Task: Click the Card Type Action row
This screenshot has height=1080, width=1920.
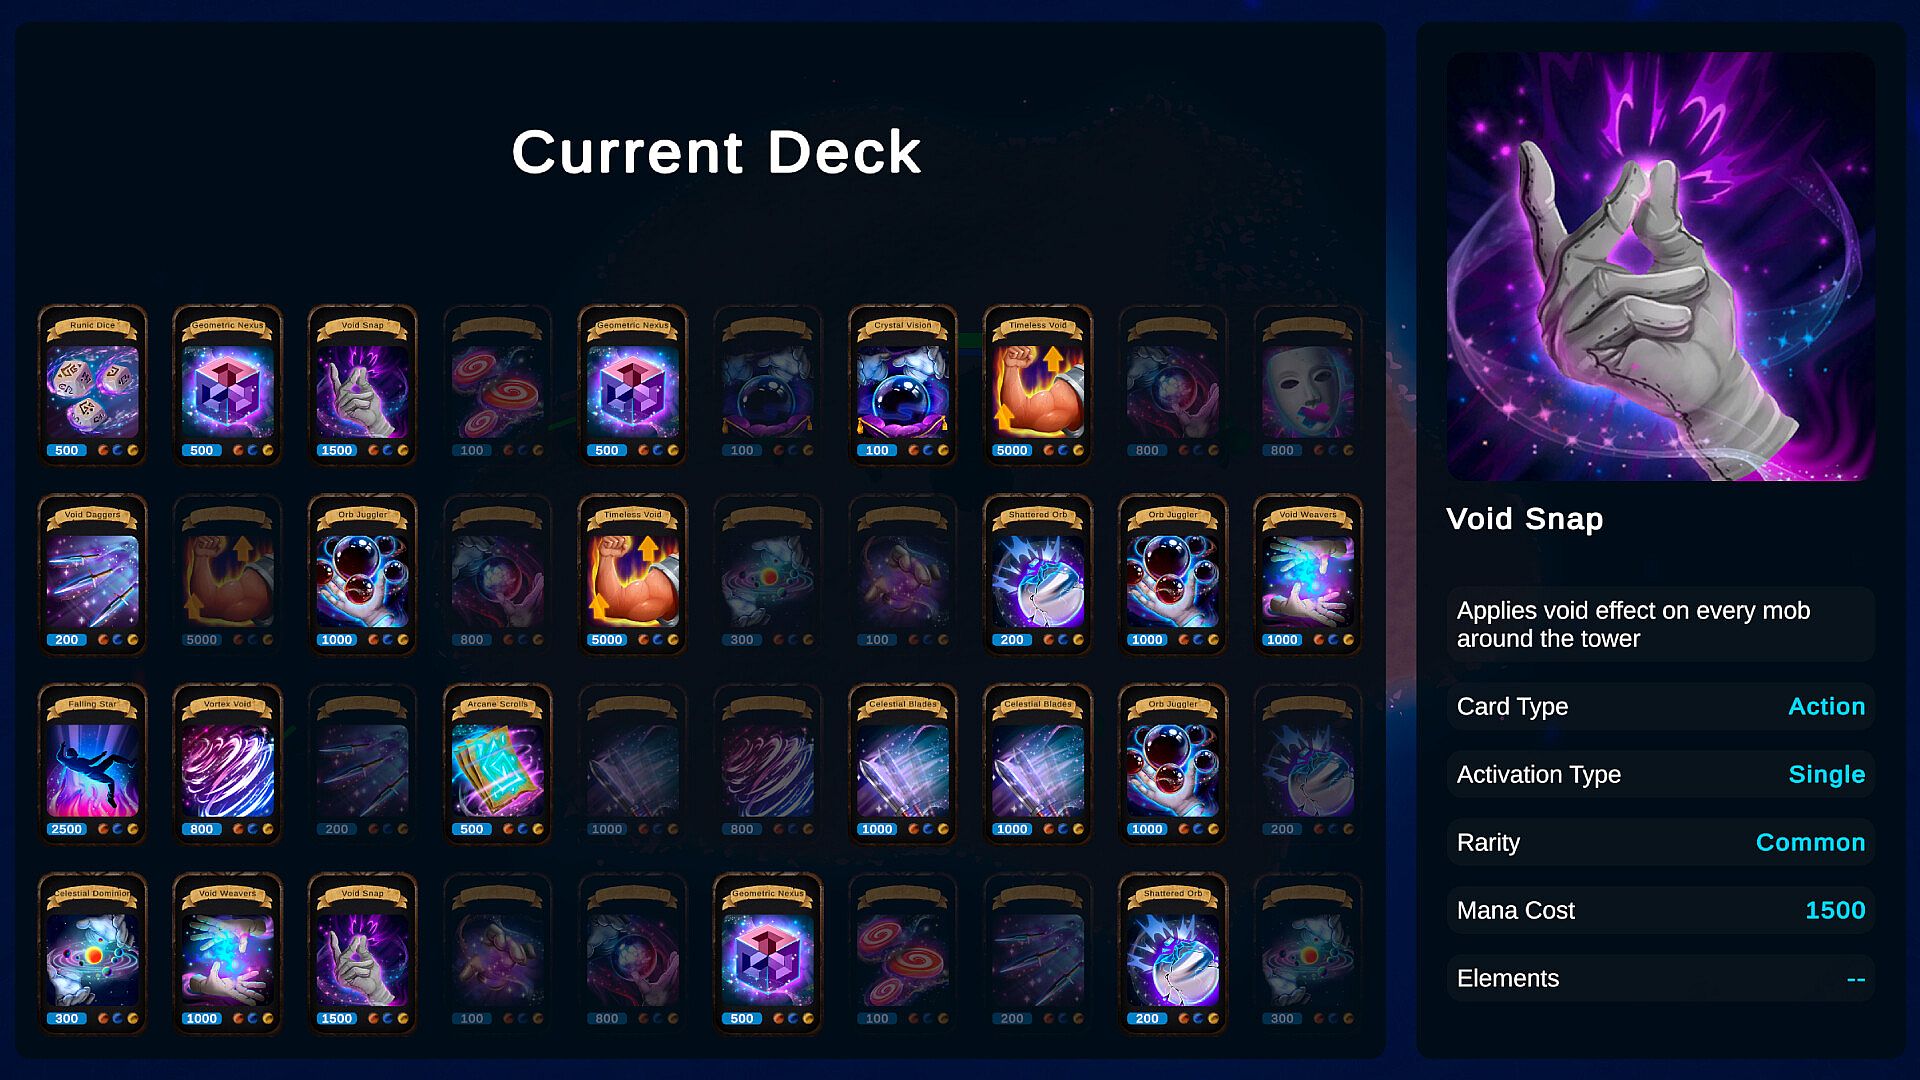Action: pos(1660,706)
